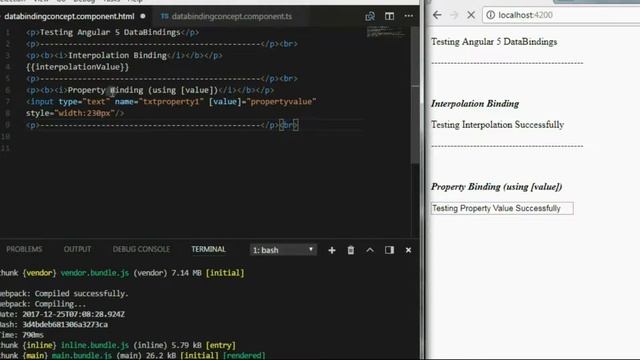
Task: Click the "propertyvalue" string in code
Action: coord(281,102)
